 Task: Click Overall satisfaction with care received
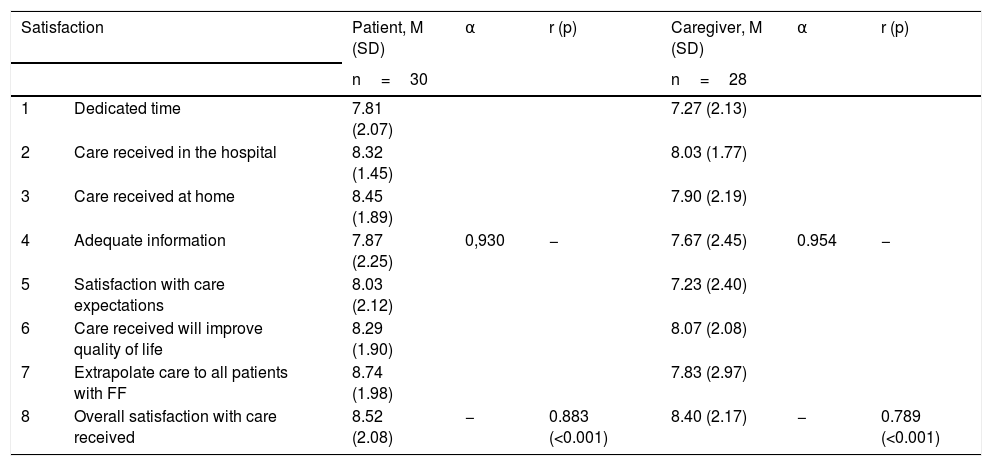[175, 425]
